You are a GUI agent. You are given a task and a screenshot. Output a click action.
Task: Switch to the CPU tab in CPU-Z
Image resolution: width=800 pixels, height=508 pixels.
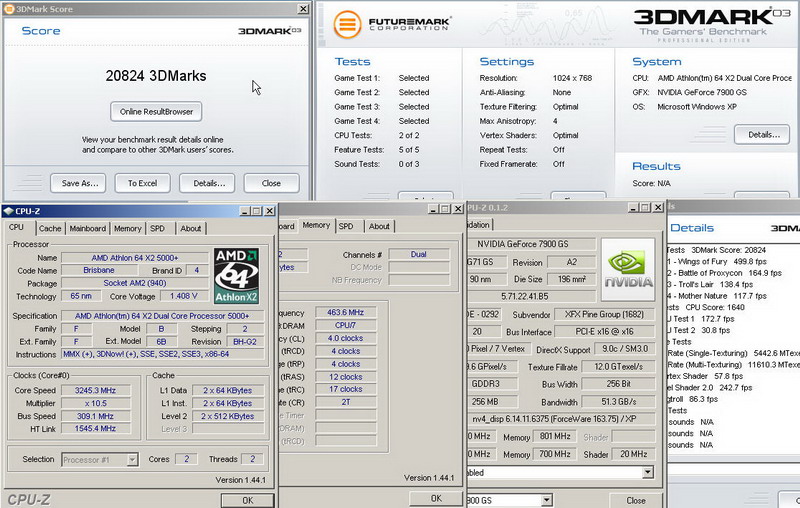16,227
